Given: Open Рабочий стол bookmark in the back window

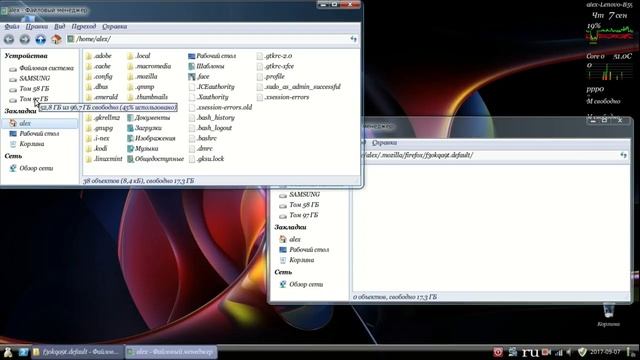Looking at the screenshot, I should tap(304, 250).
